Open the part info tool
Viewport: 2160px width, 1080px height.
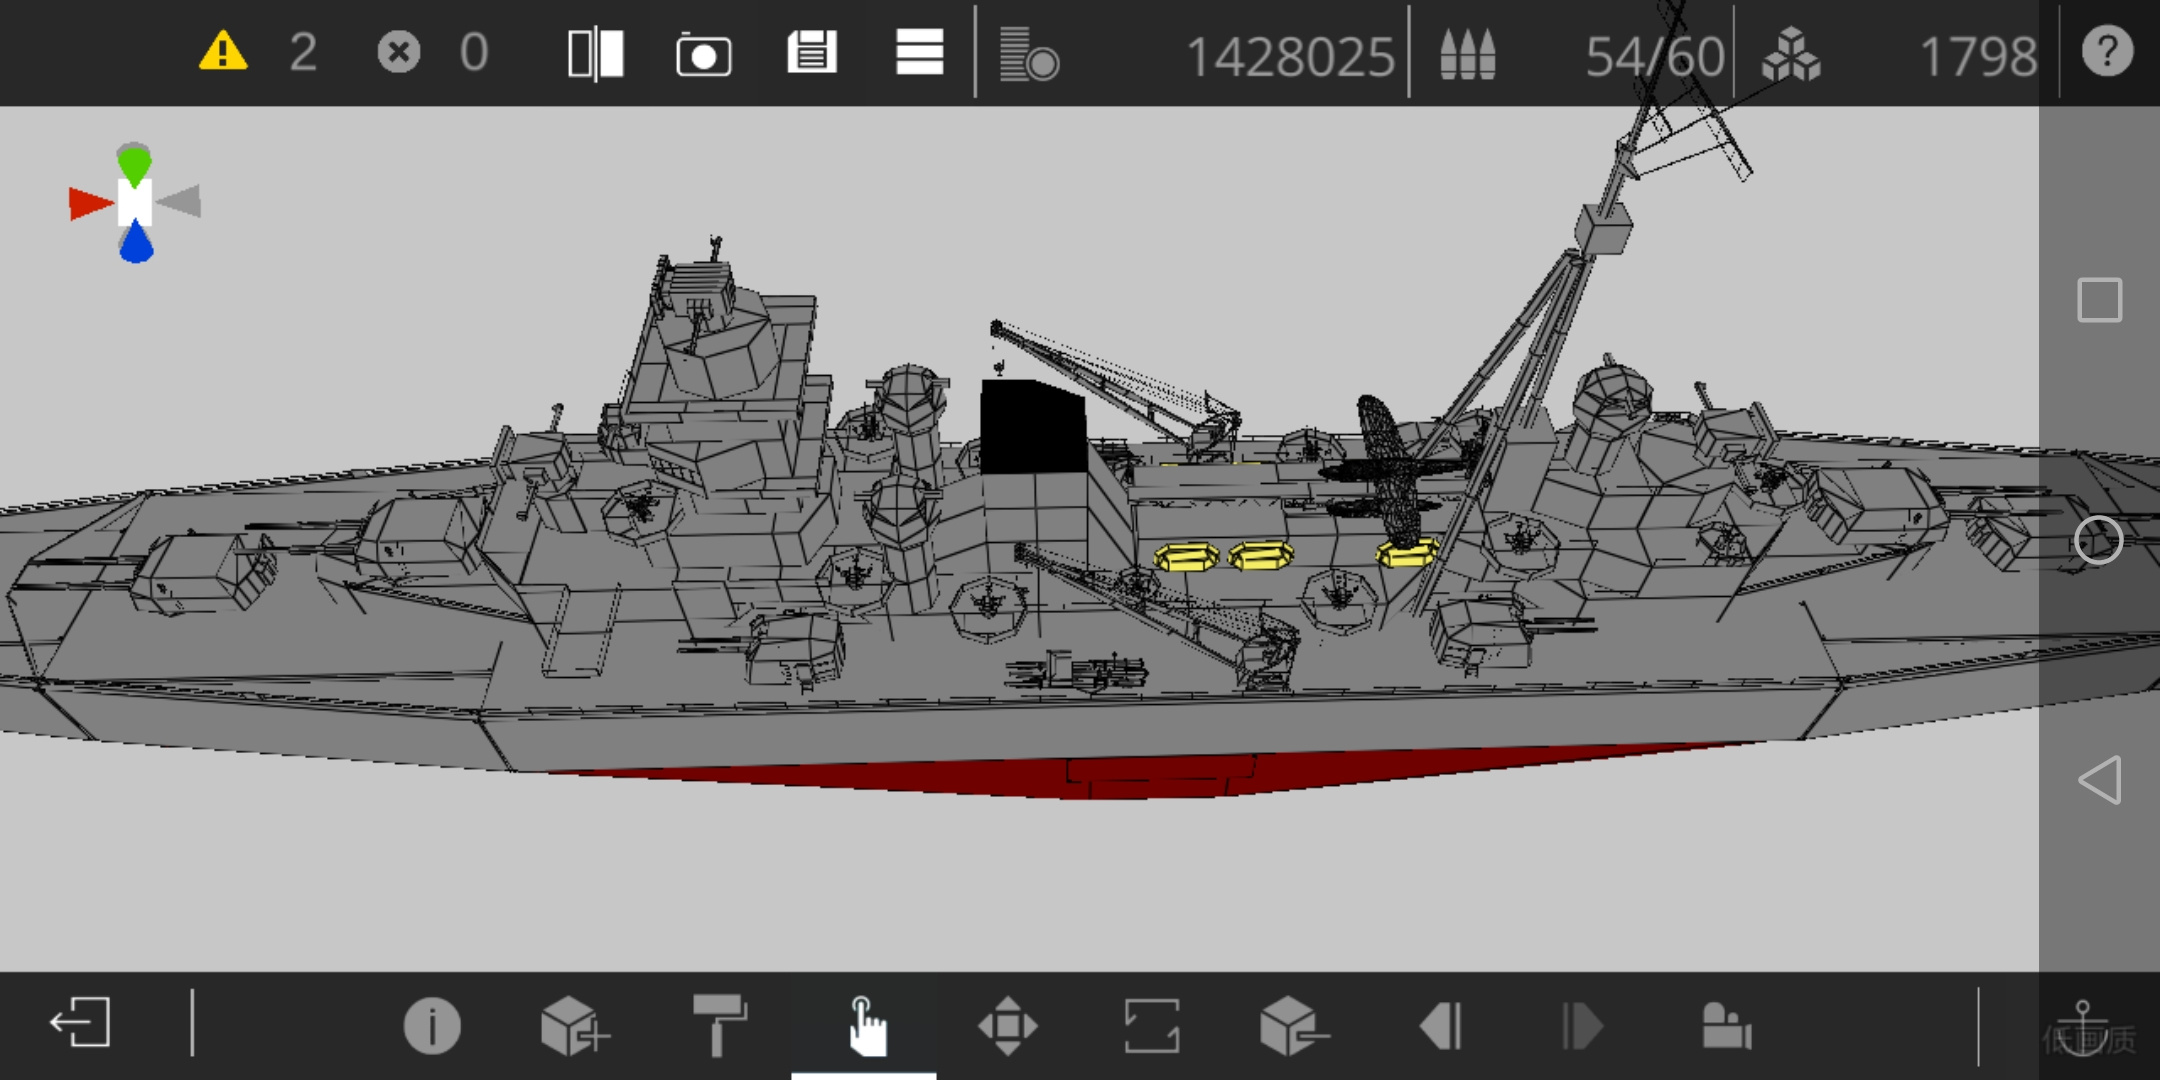432,1026
